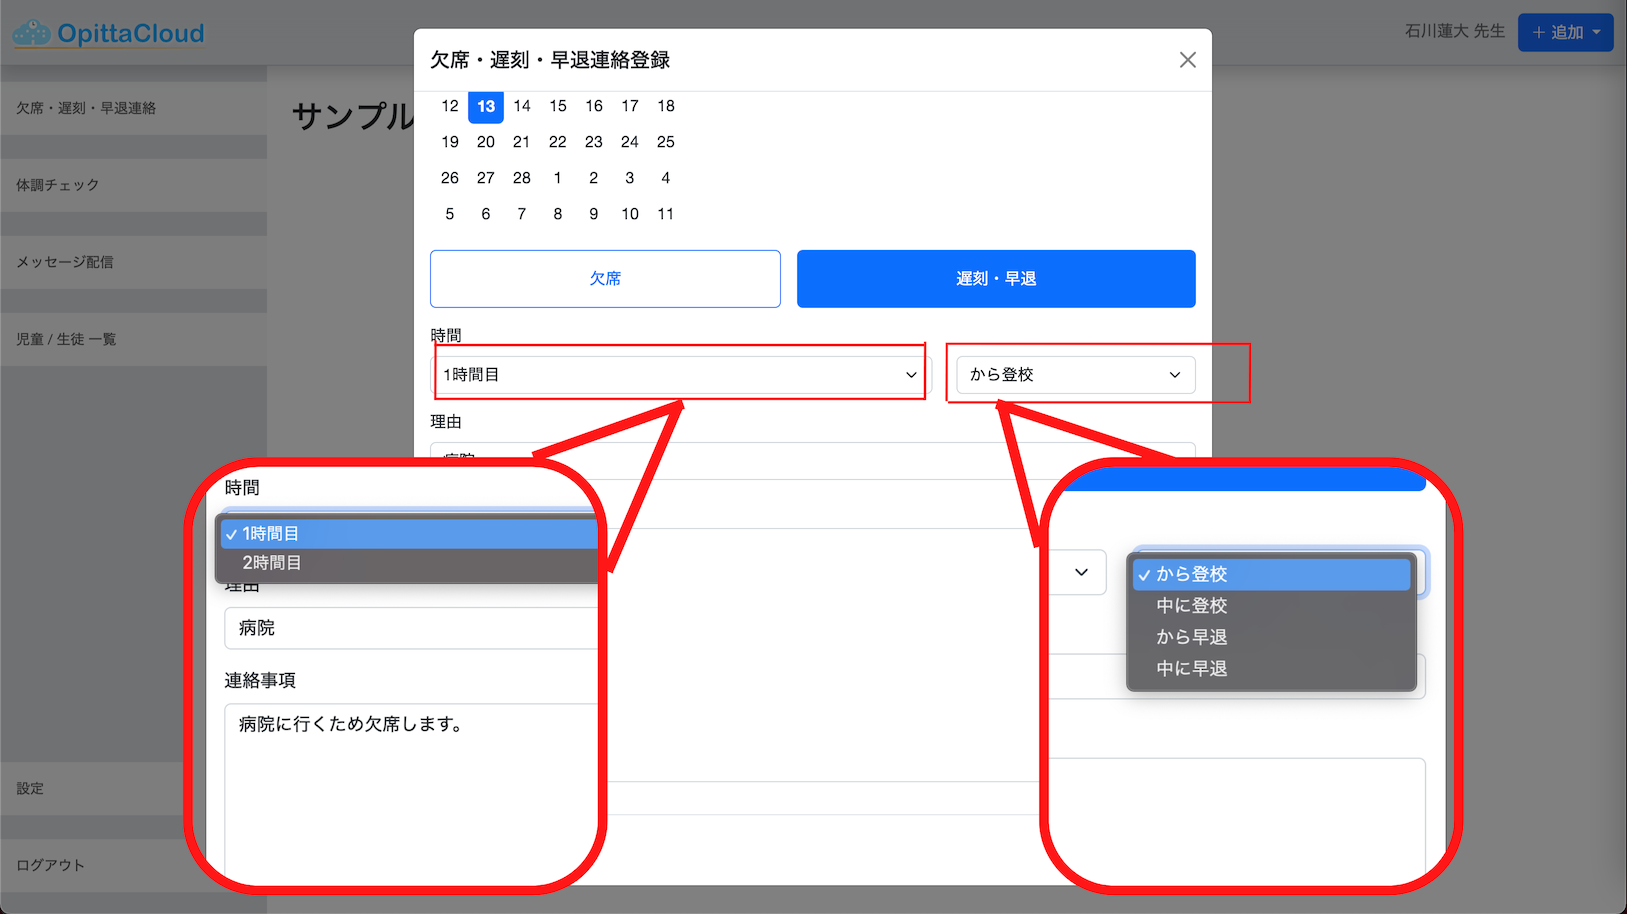
Task: Click ログアウト in sidebar
Action: pyautogui.click(x=92, y=865)
